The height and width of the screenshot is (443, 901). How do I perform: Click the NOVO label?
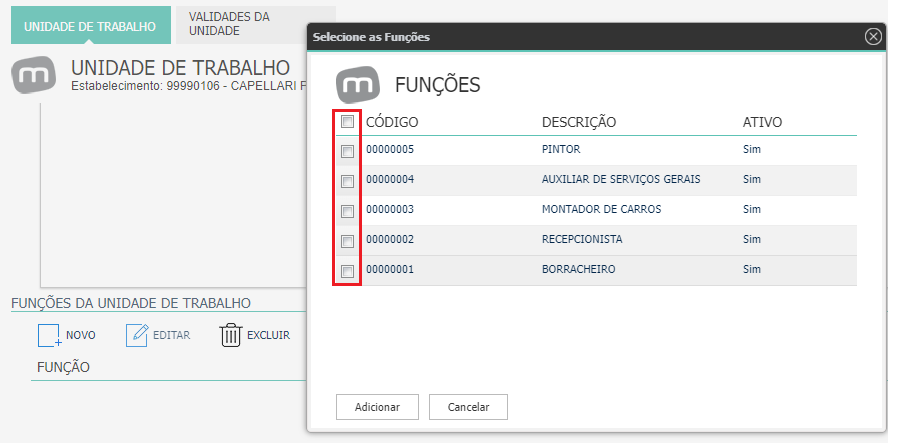pos(81,336)
